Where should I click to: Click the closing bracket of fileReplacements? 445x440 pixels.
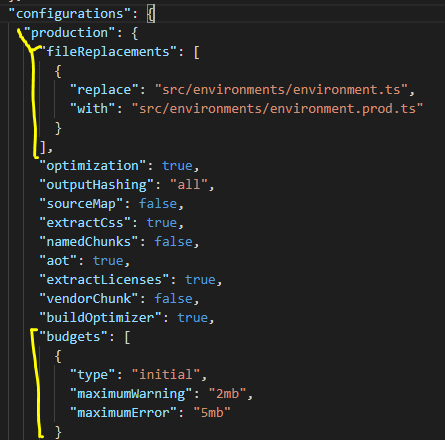43,147
